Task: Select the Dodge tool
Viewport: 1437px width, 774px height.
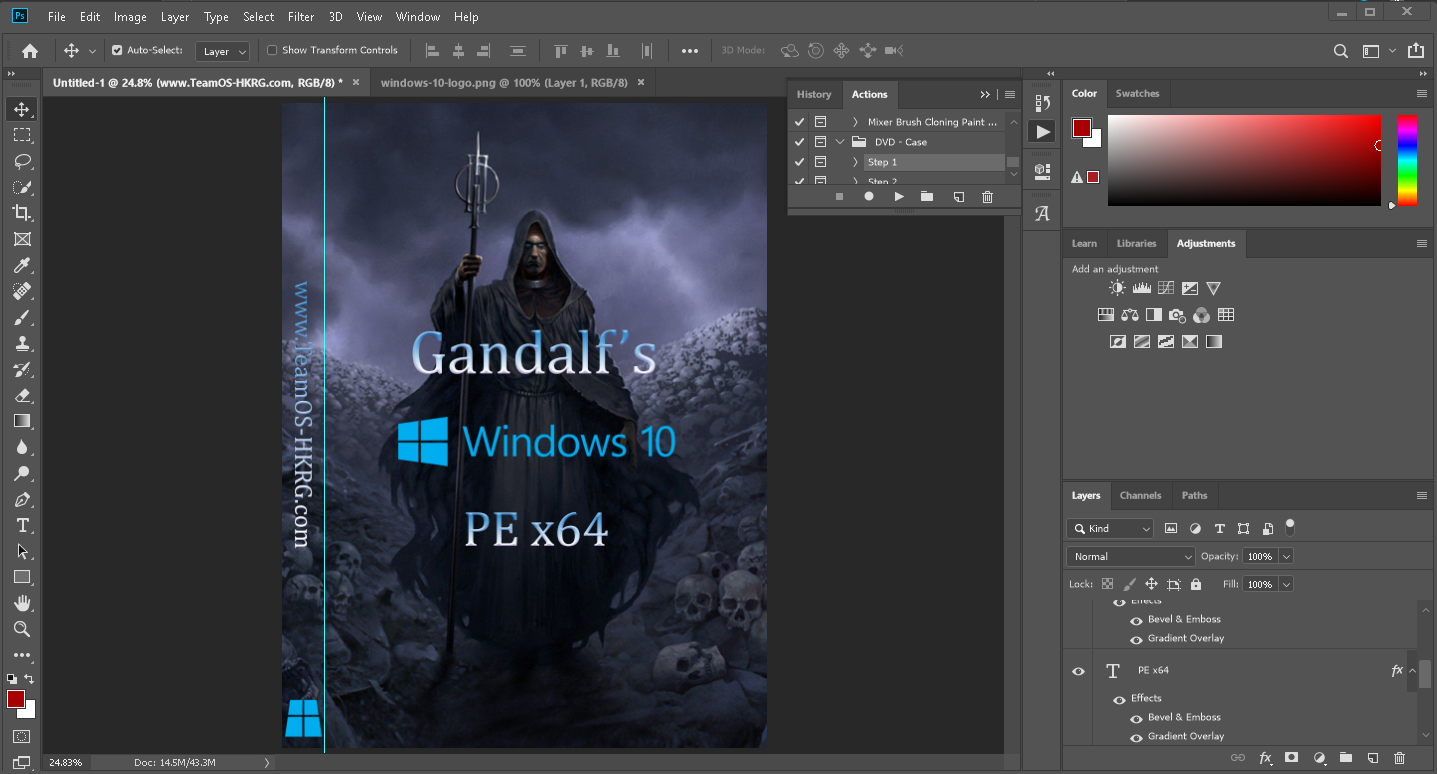Action: pos(22,473)
